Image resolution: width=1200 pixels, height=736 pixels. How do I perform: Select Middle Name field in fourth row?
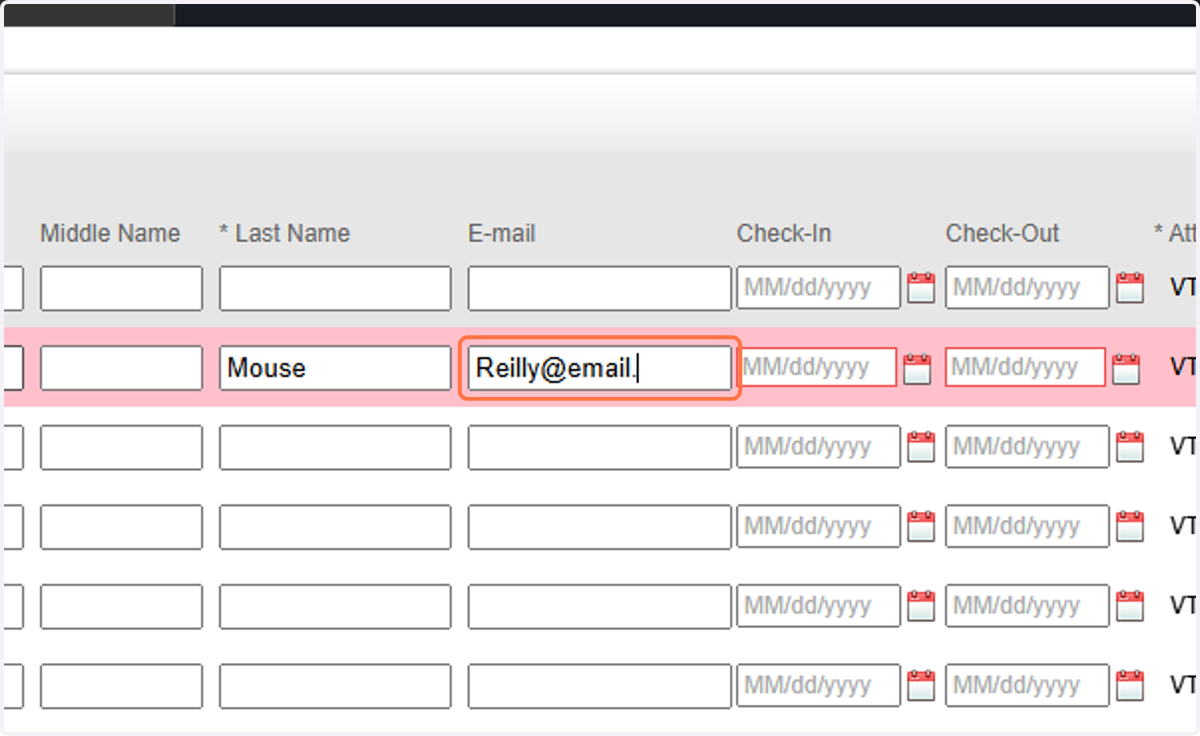coord(121,527)
